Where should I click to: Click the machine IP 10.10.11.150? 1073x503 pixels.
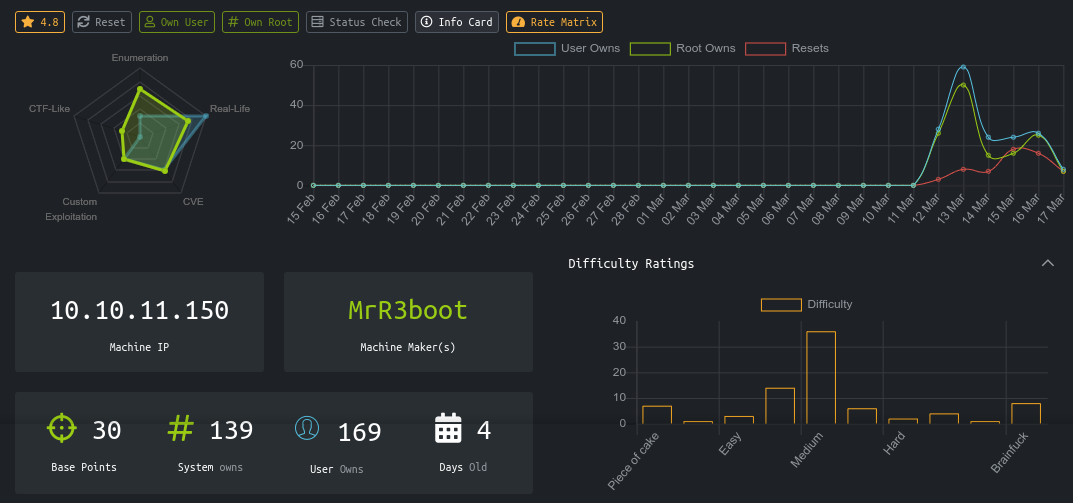click(139, 310)
